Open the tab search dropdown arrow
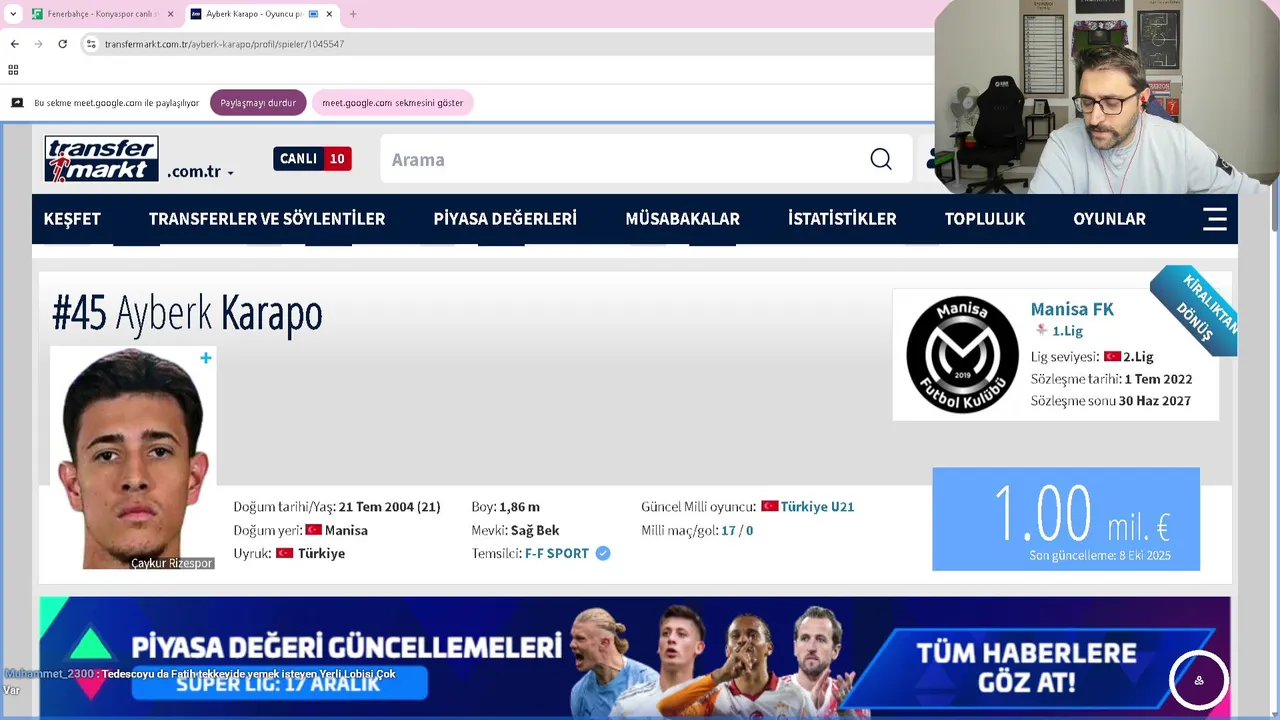The width and height of the screenshot is (1280, 720). pos(13,14)
